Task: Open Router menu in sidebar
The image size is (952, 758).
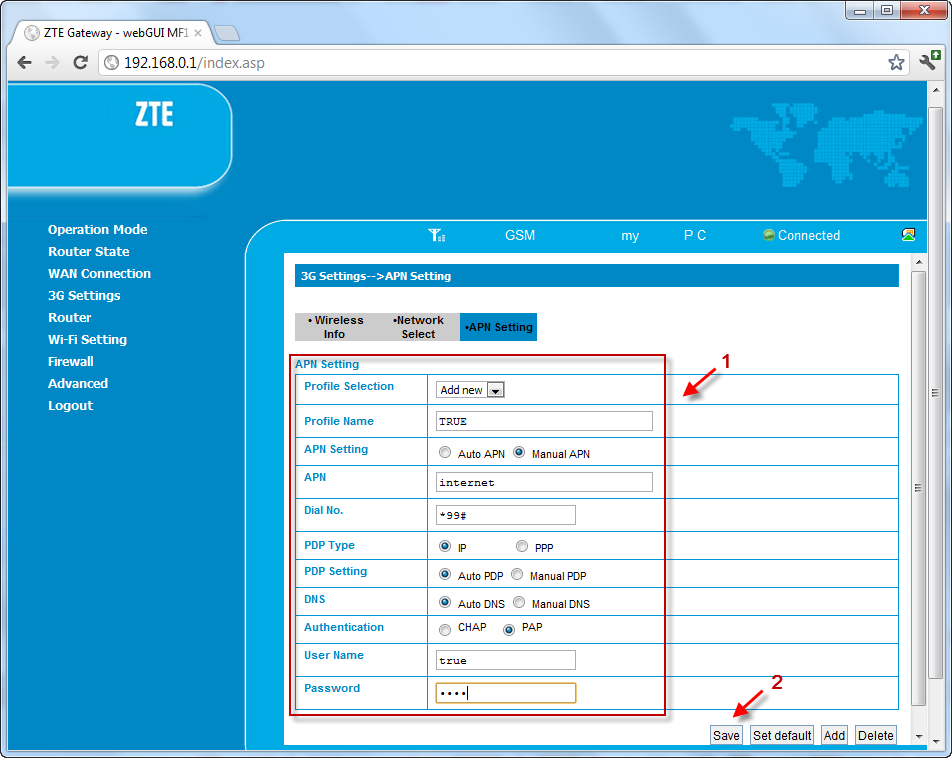Action: click(70, 318)
